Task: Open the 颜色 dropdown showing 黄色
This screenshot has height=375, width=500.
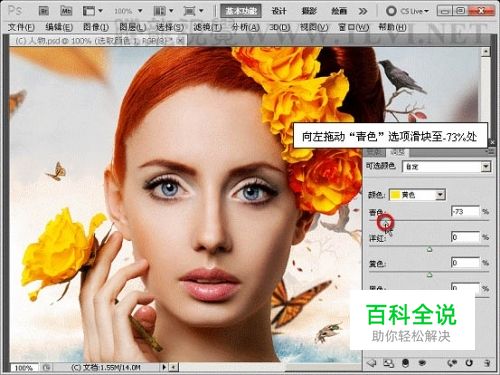Action: coord(417,195)
